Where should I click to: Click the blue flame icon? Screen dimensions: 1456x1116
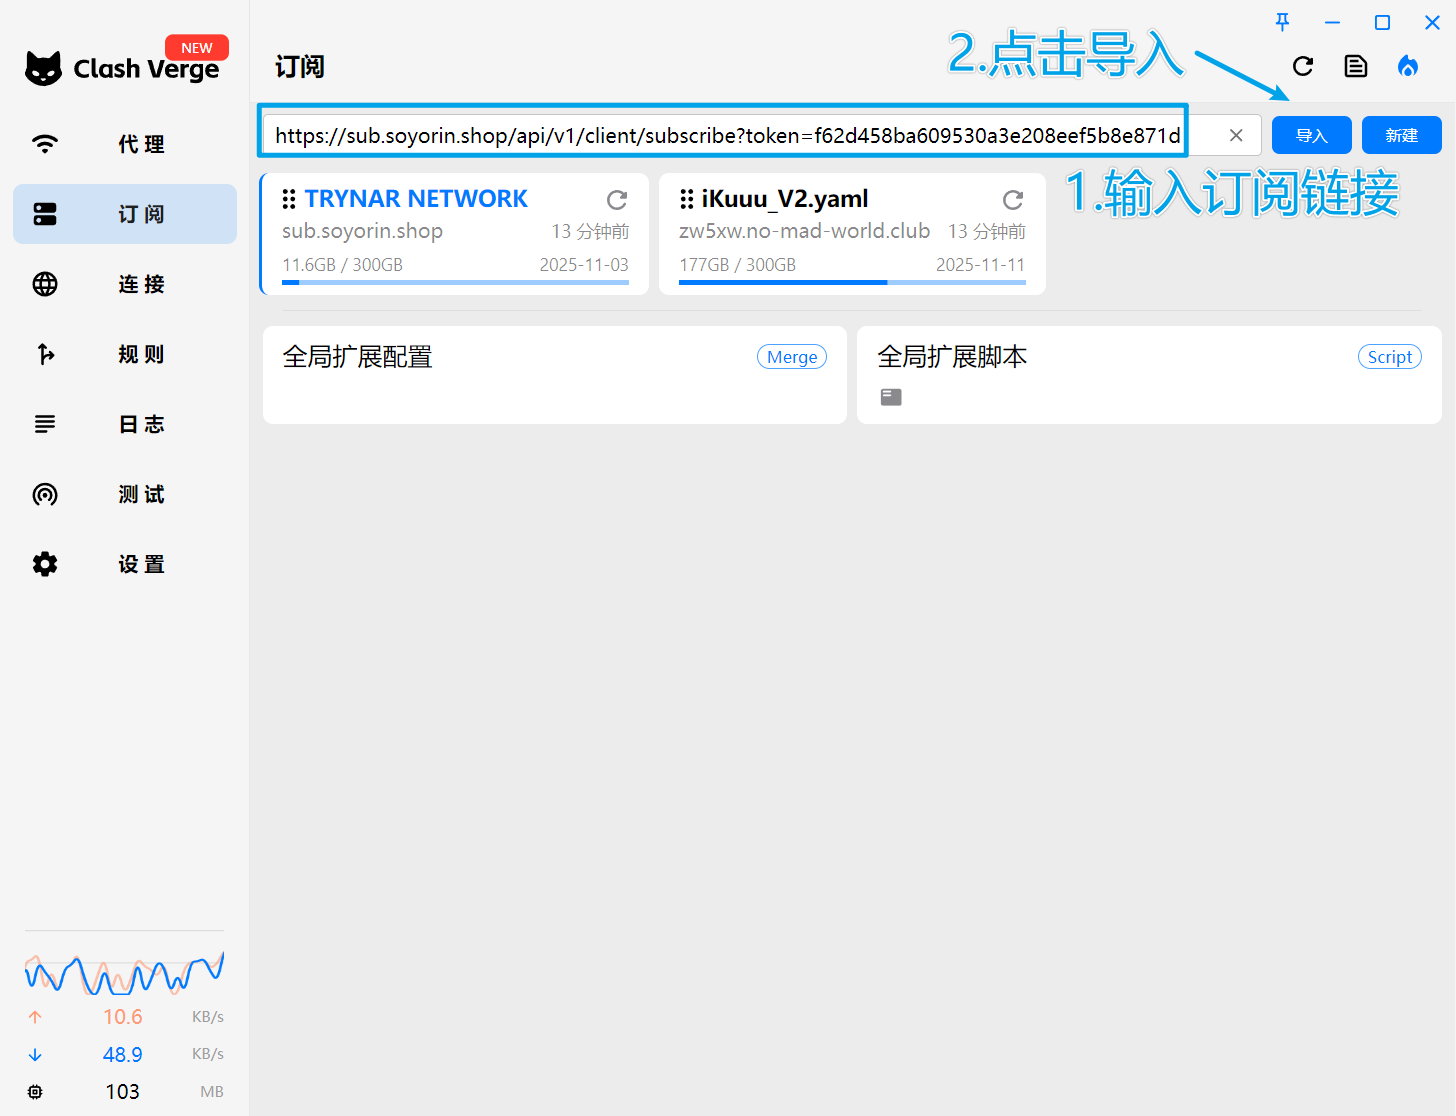pyautogui.click(x=1408, y=67)
